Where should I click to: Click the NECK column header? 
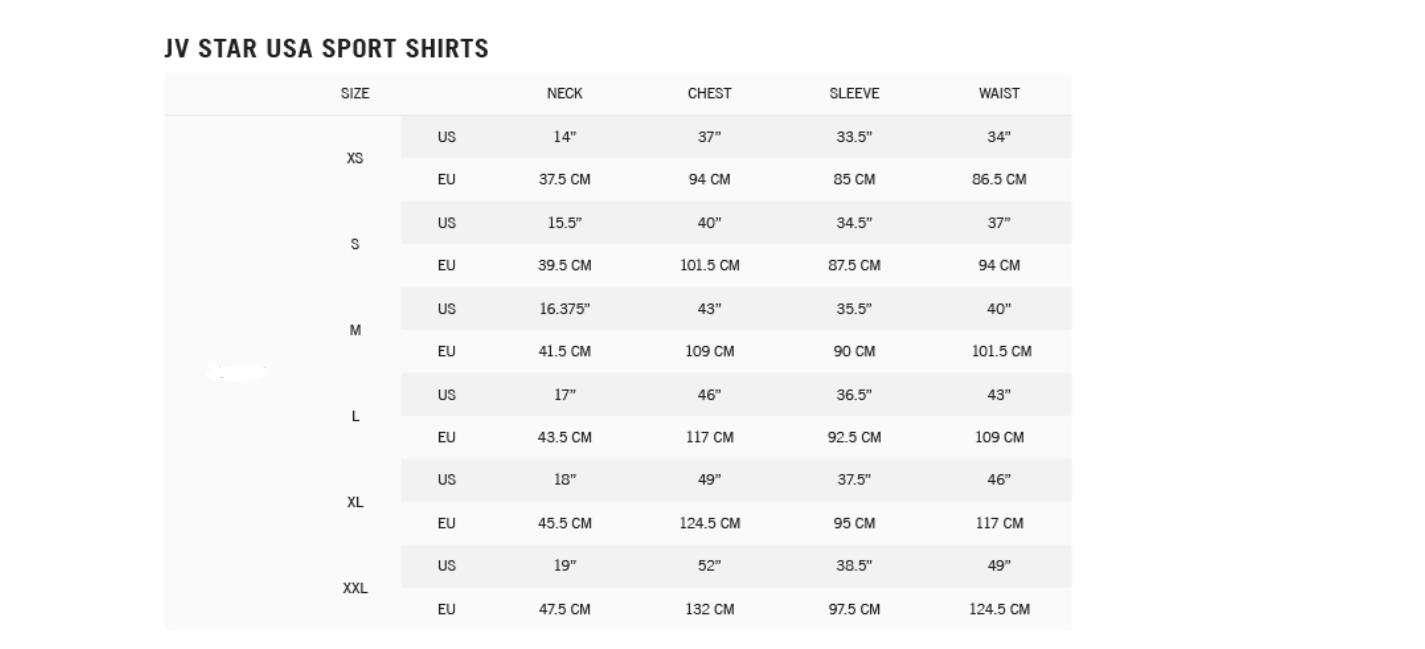click(564, 93)
